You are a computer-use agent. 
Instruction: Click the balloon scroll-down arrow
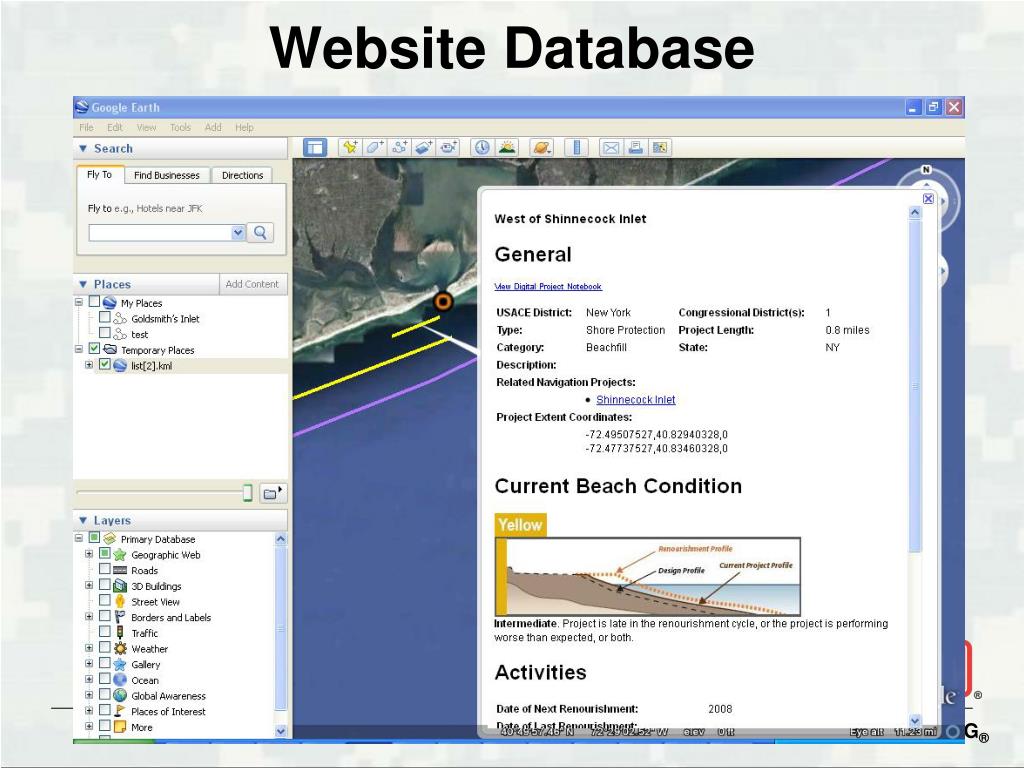click(914, 720)
